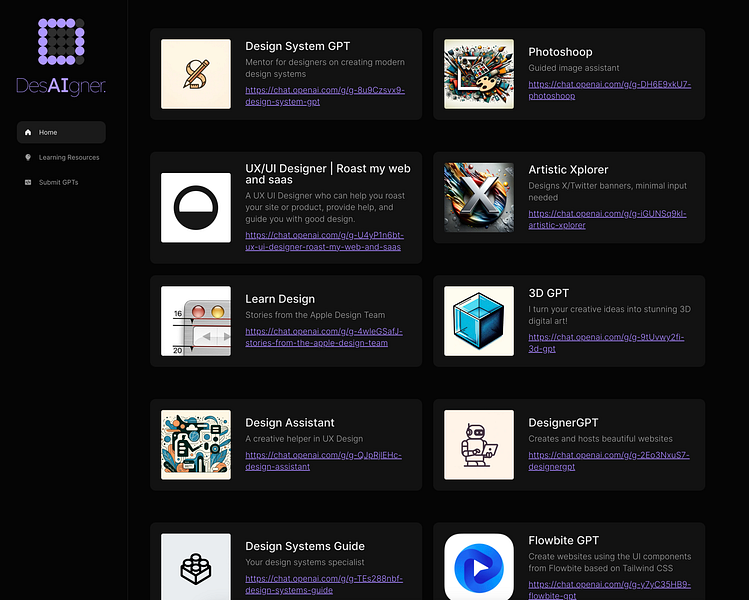
Task: Open the 3d-gpt chat link
Action: pos(606,343)
